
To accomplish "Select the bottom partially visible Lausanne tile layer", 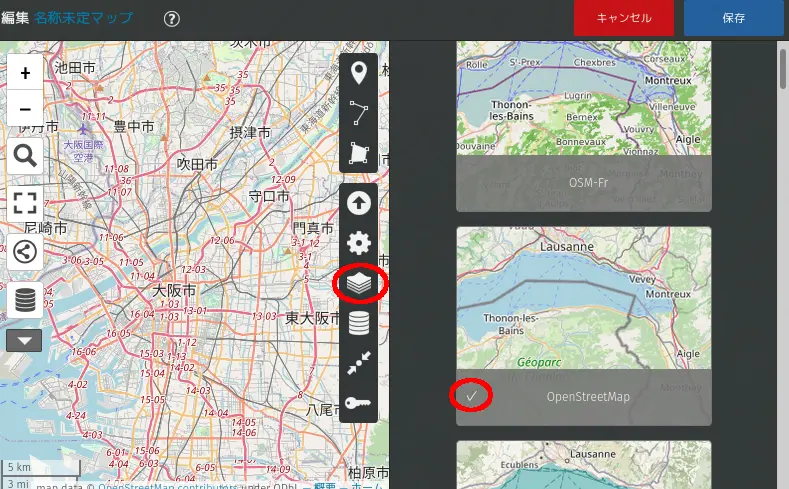I will pyautogui.click(x=584, y=465).
